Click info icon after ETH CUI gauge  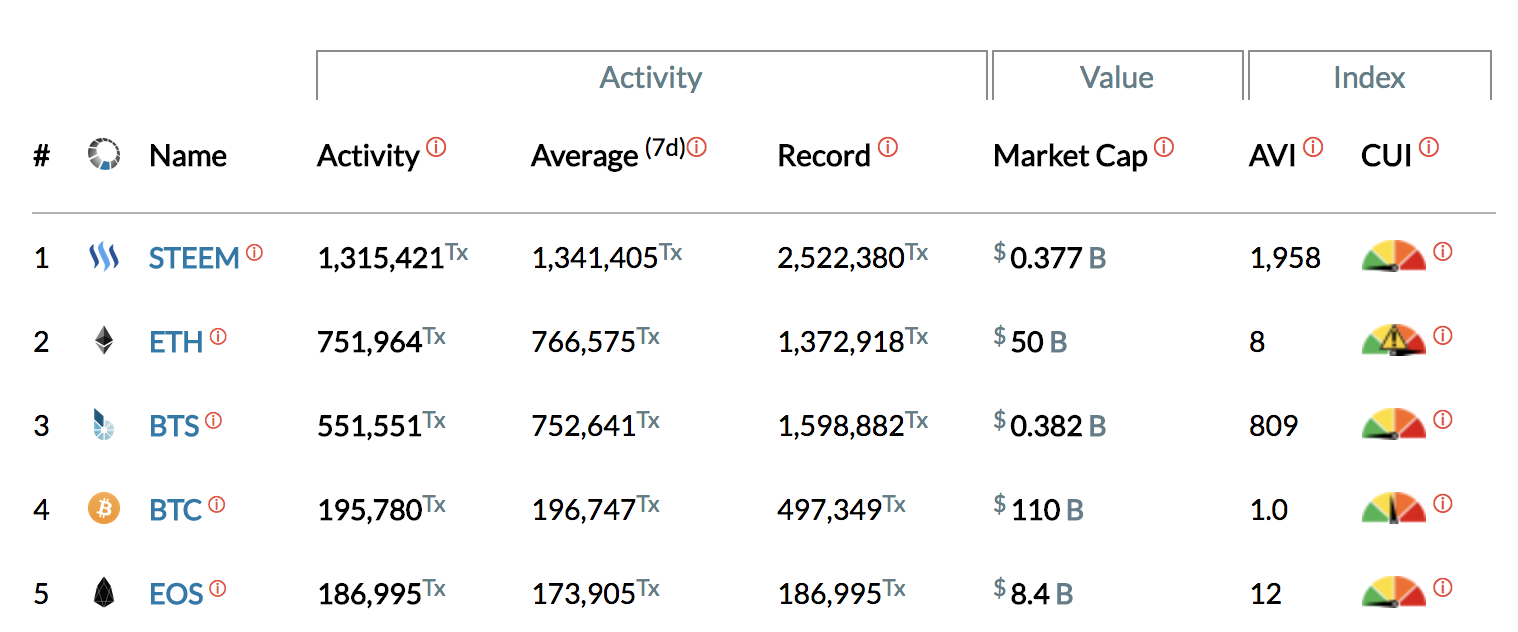(1442, 336)
